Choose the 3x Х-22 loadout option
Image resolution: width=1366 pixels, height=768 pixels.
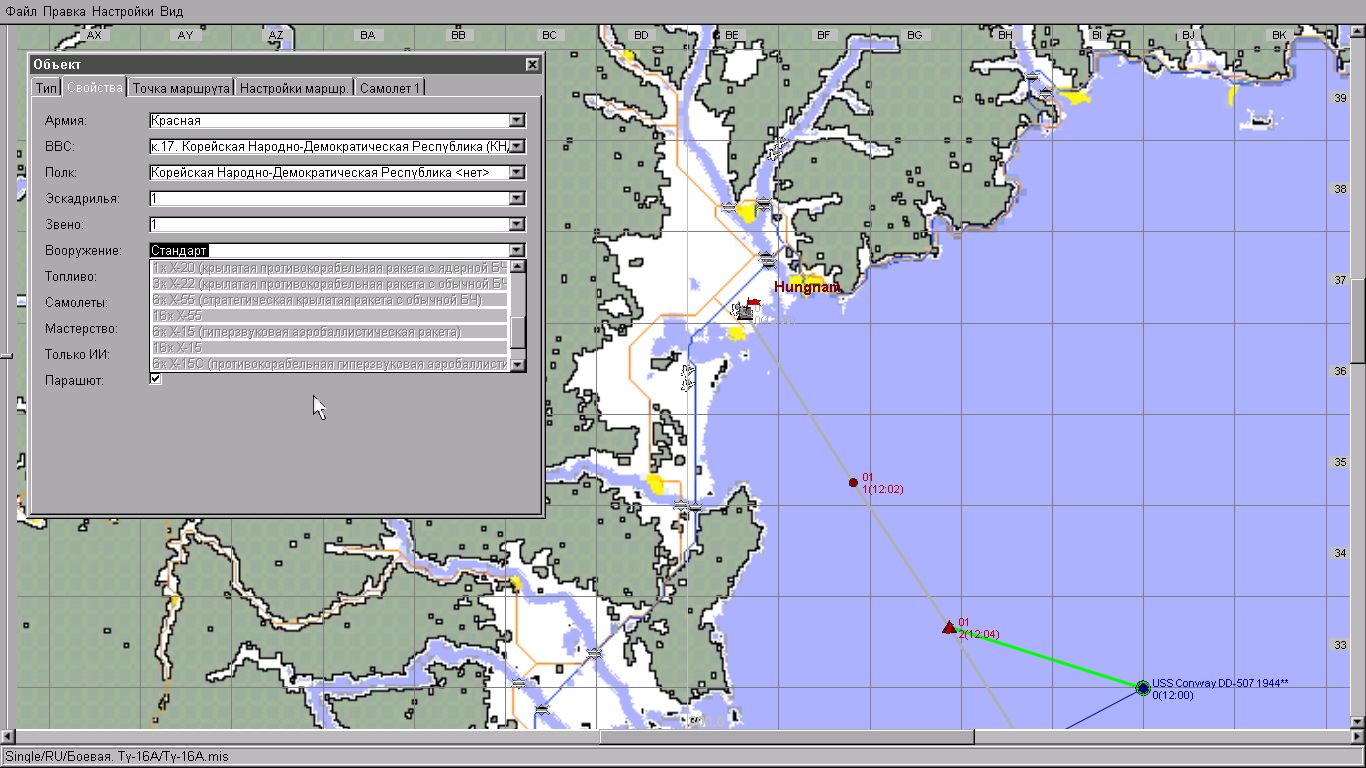point(330,284)
